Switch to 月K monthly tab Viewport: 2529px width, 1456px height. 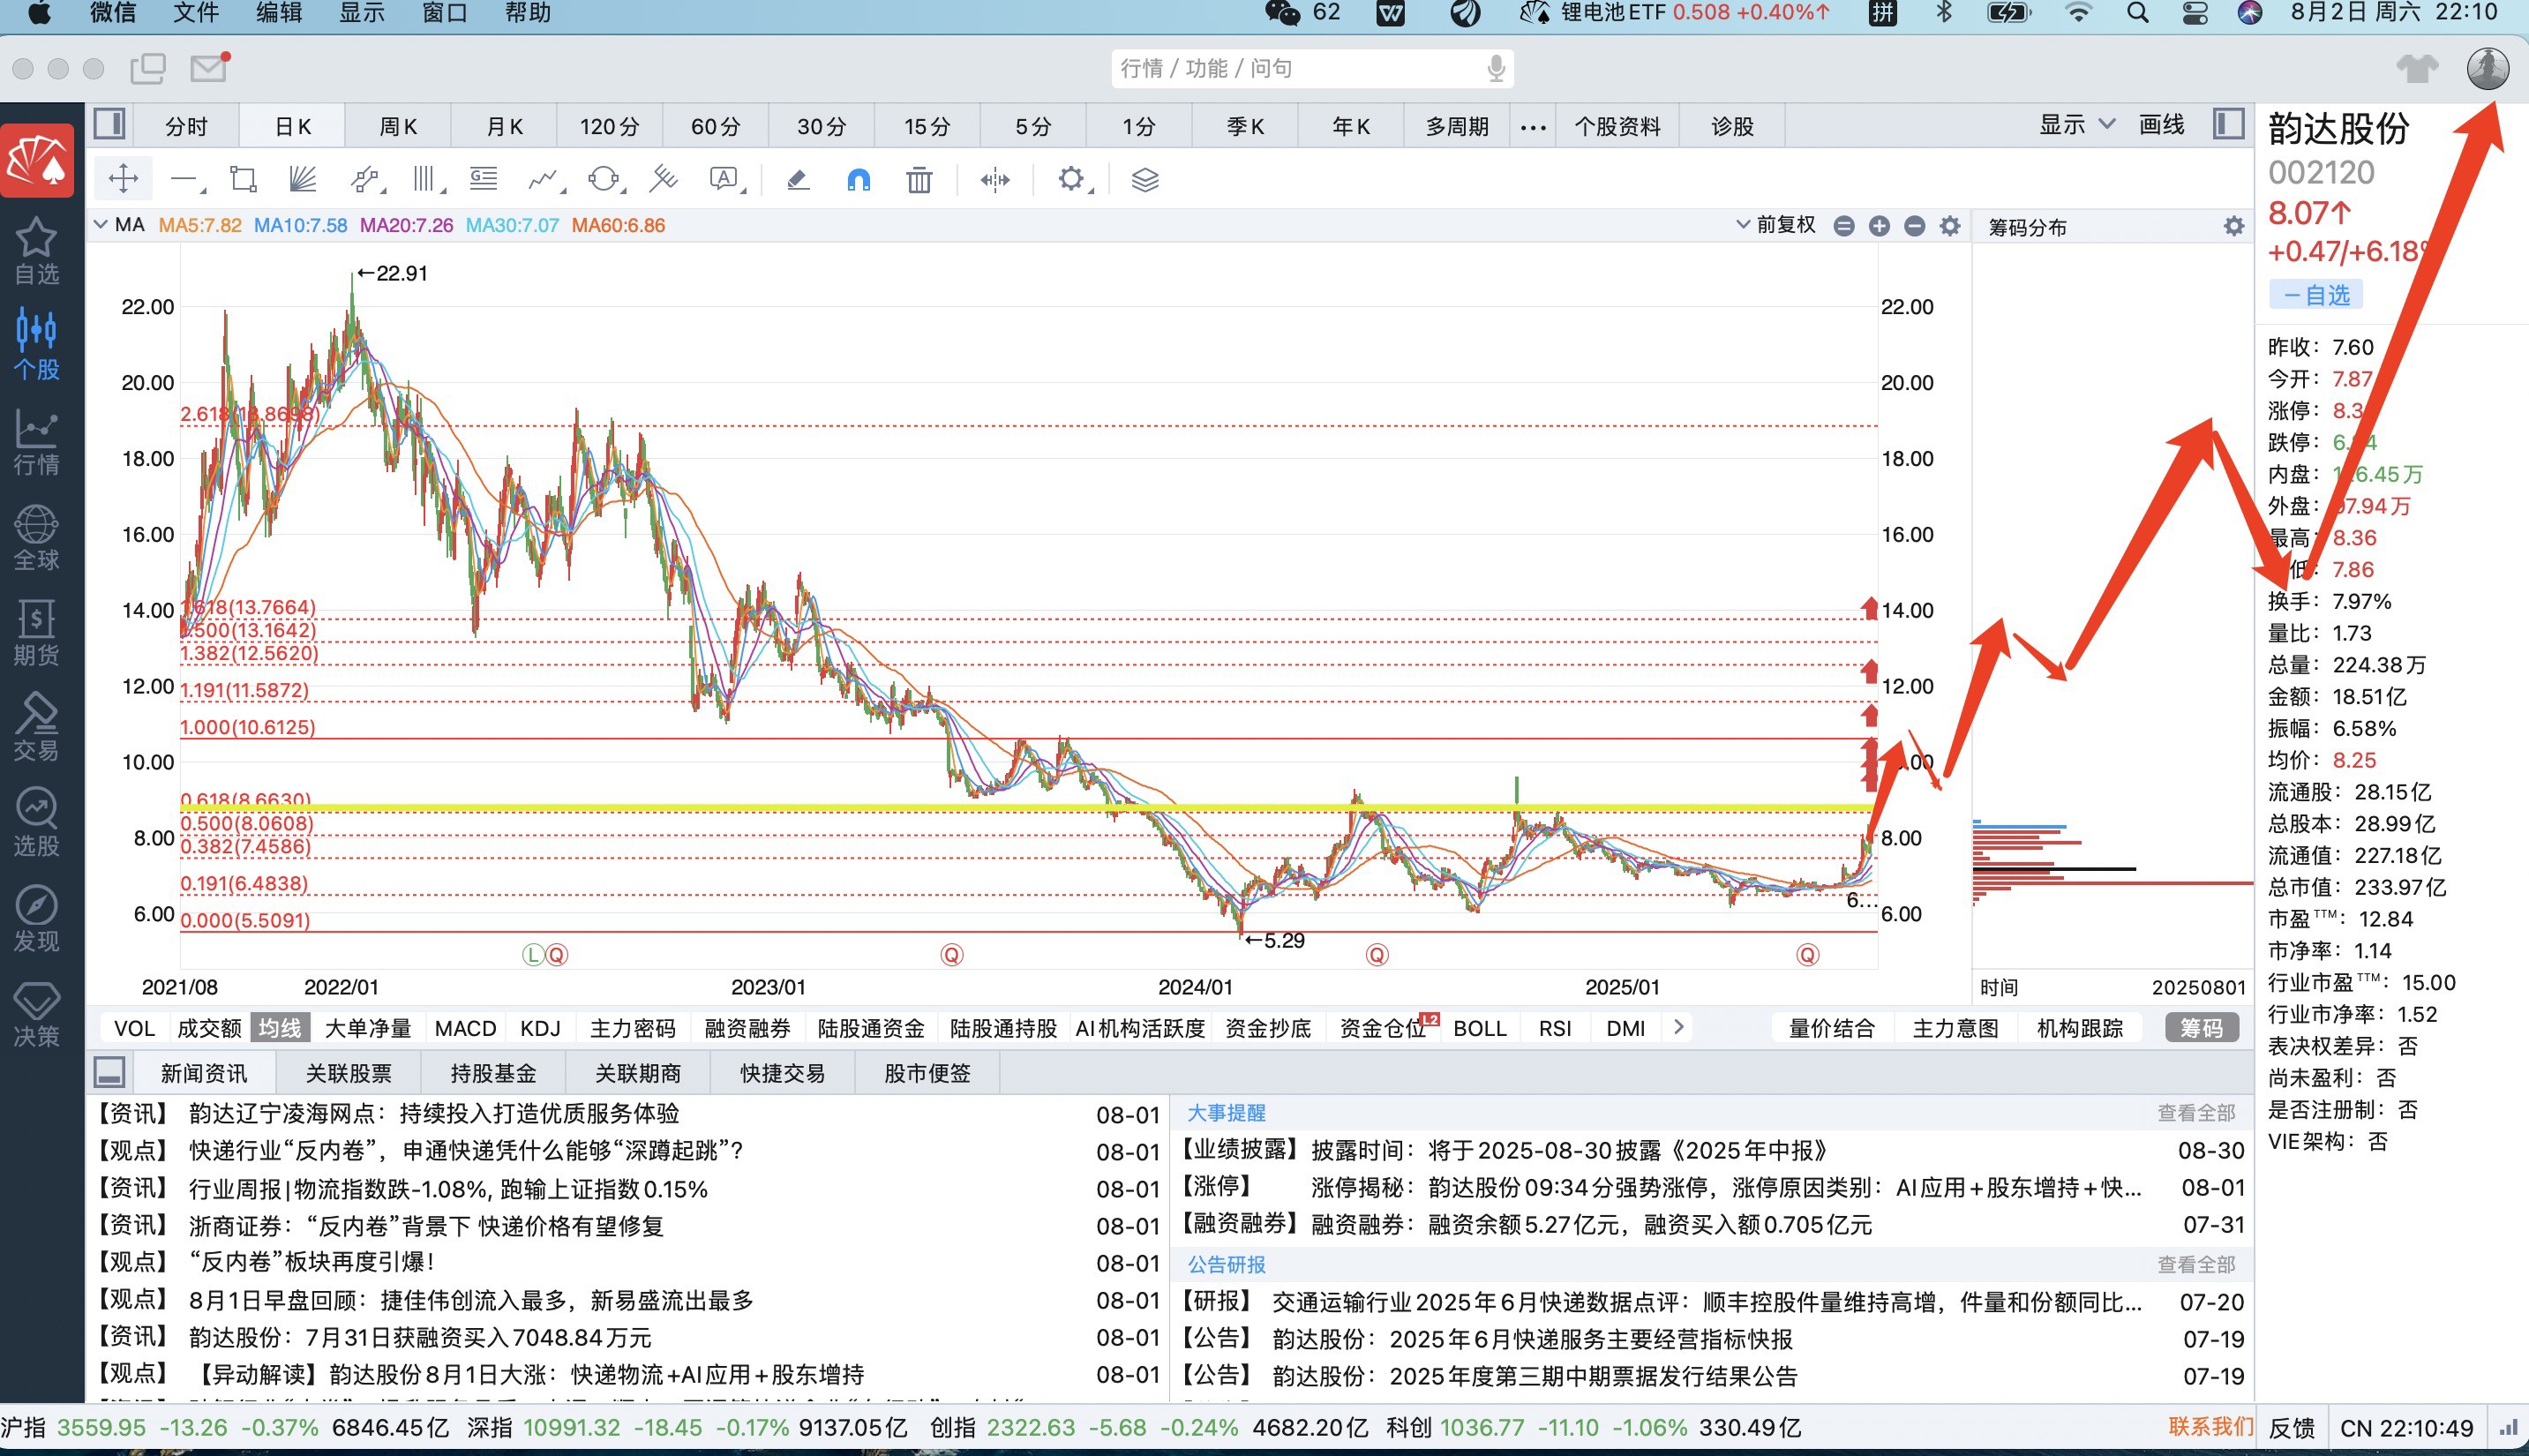pos(504,127)
